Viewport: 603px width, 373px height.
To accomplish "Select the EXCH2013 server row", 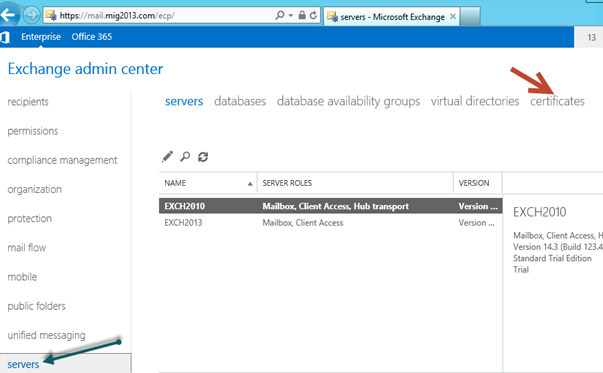I will [x=331, y=223].
